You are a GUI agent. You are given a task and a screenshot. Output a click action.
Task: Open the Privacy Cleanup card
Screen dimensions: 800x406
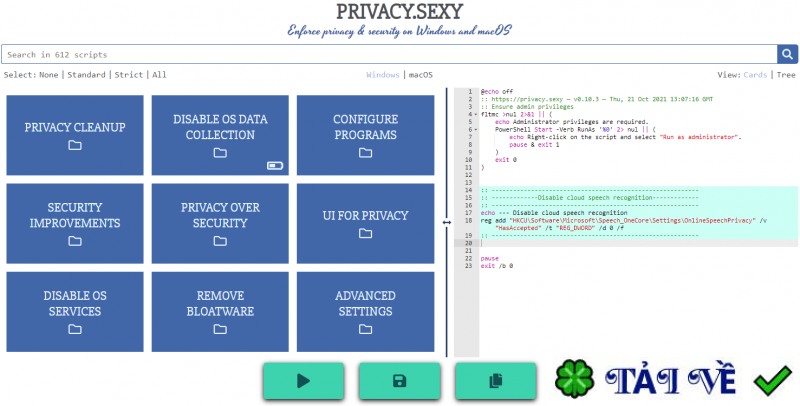pyautogui.click(x=75, y=135)
